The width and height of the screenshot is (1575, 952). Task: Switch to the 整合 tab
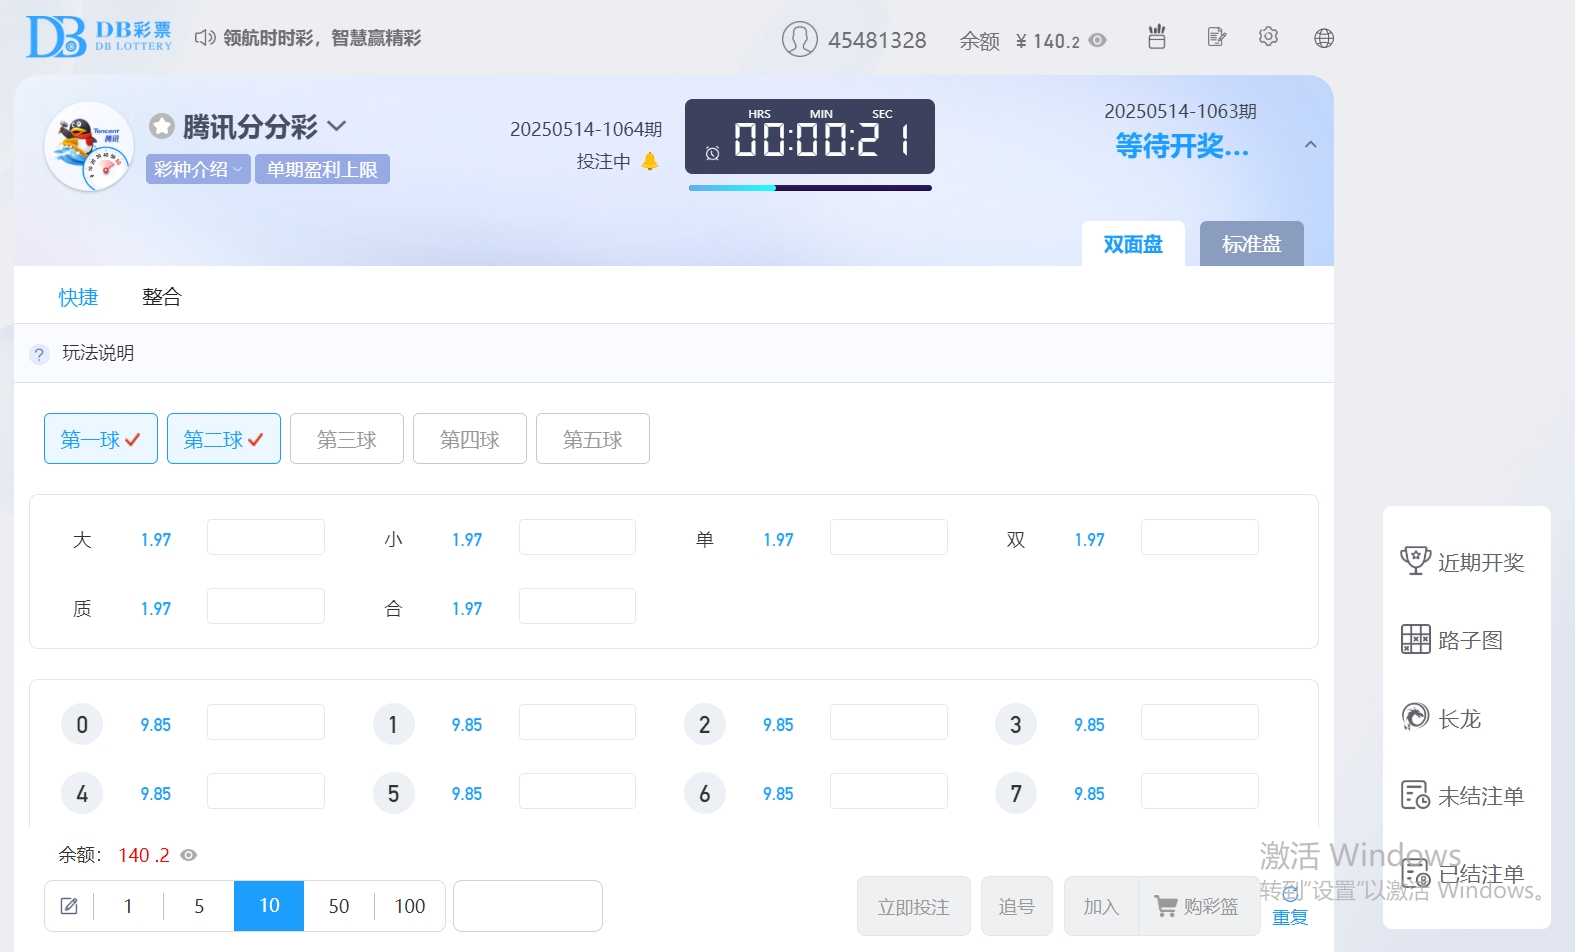point(161,297)
